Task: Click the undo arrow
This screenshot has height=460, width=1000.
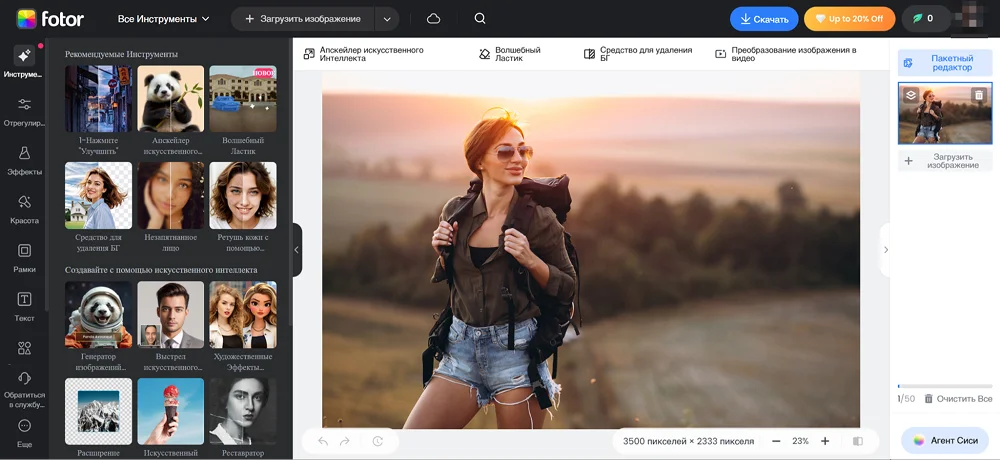Action: [x=323, y=441]
